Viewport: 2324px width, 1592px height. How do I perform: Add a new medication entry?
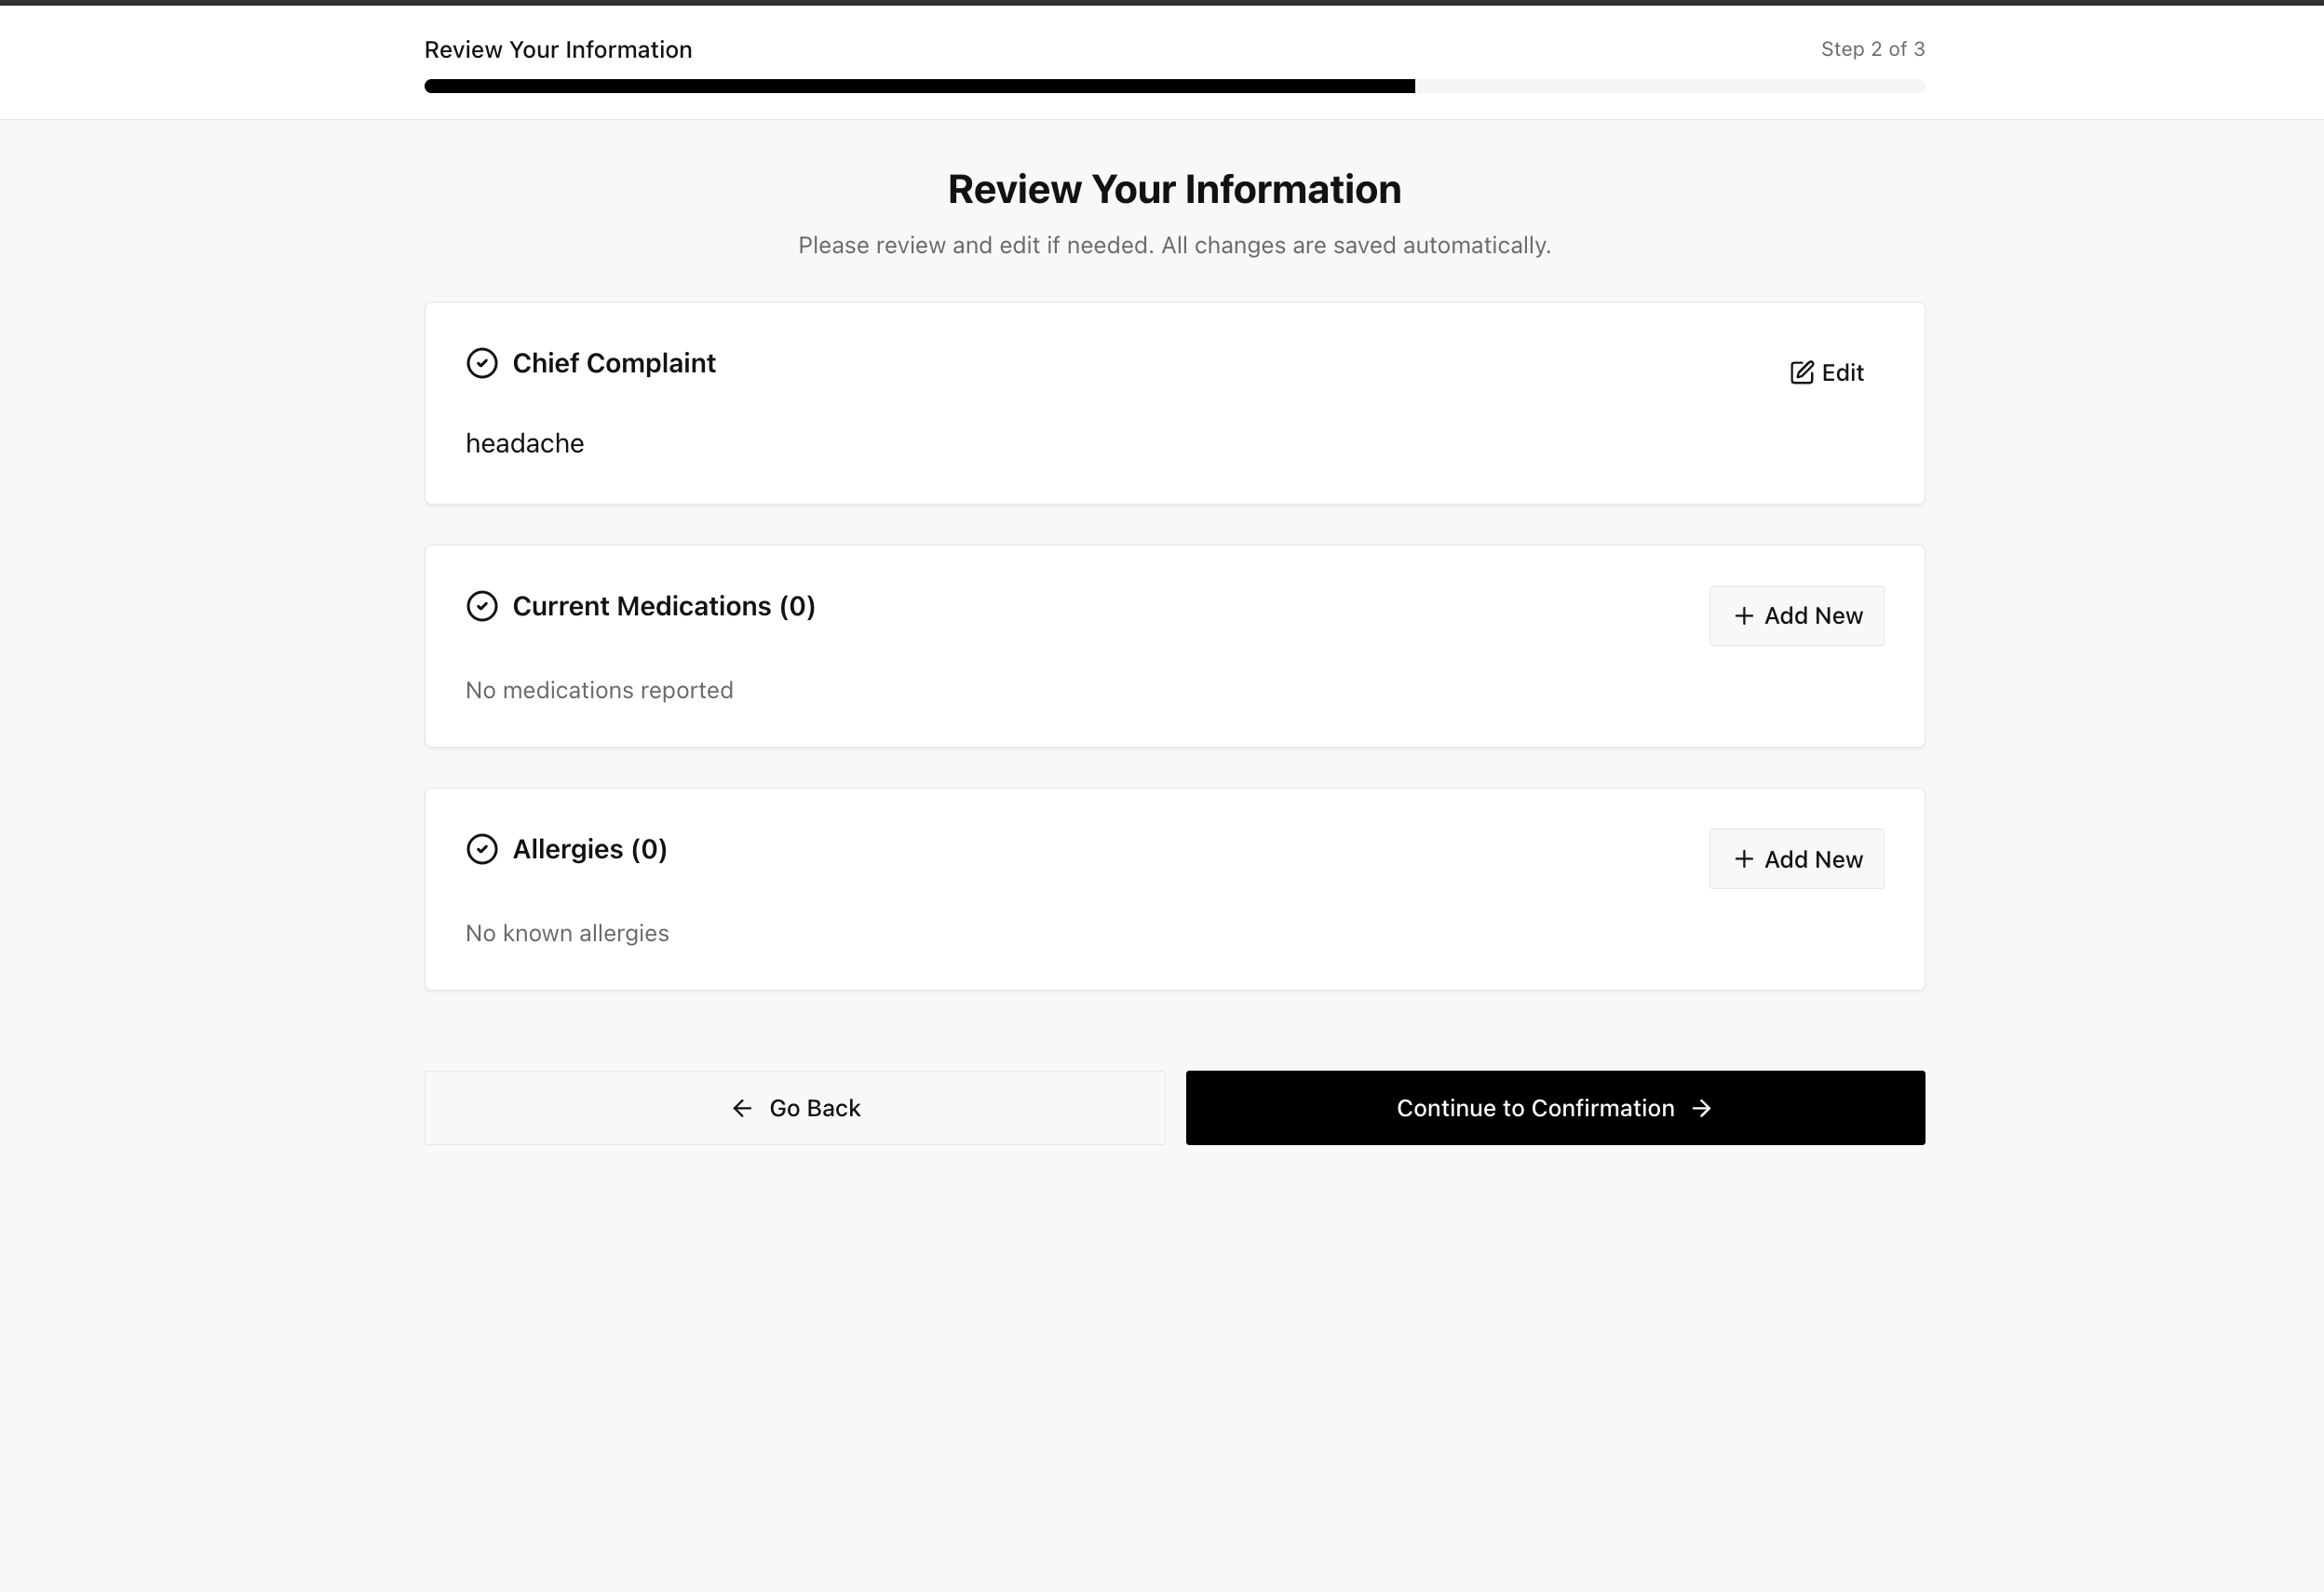pos(1796,615)
